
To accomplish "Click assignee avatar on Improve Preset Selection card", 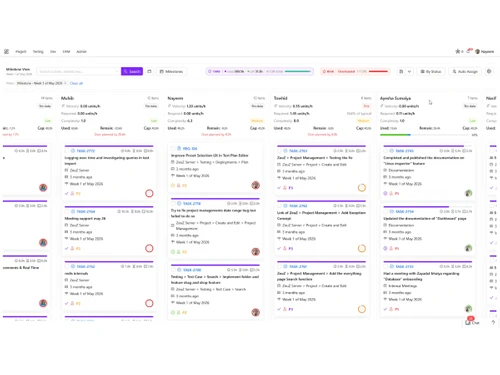I will point(256,185).
